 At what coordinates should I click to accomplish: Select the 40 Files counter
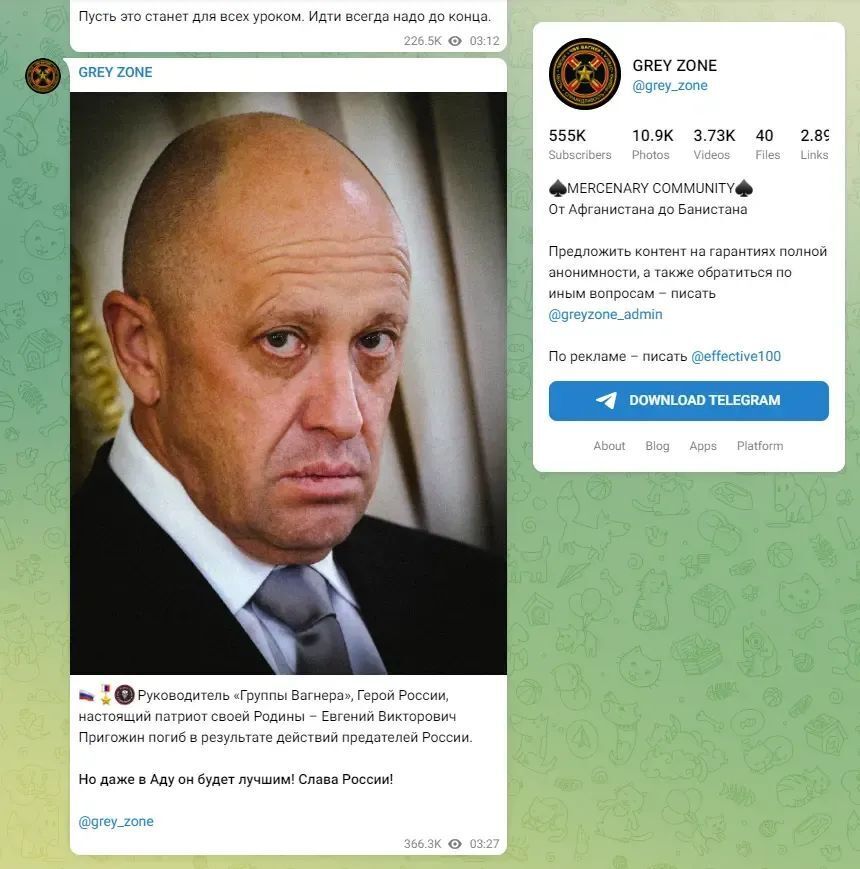pyautogui.click(x=767, y=144)
